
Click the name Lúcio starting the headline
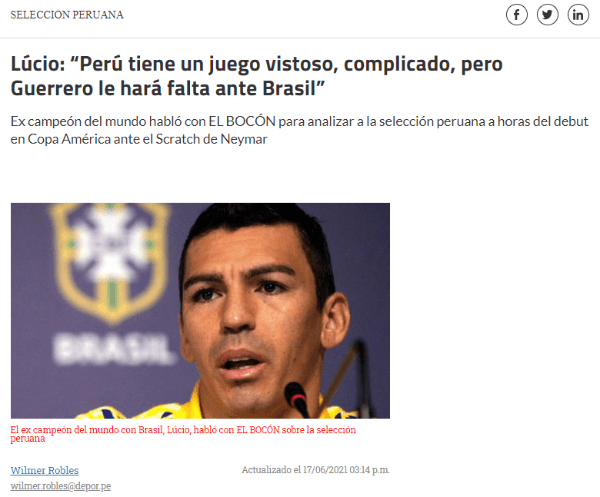click(x=38, y=64)
